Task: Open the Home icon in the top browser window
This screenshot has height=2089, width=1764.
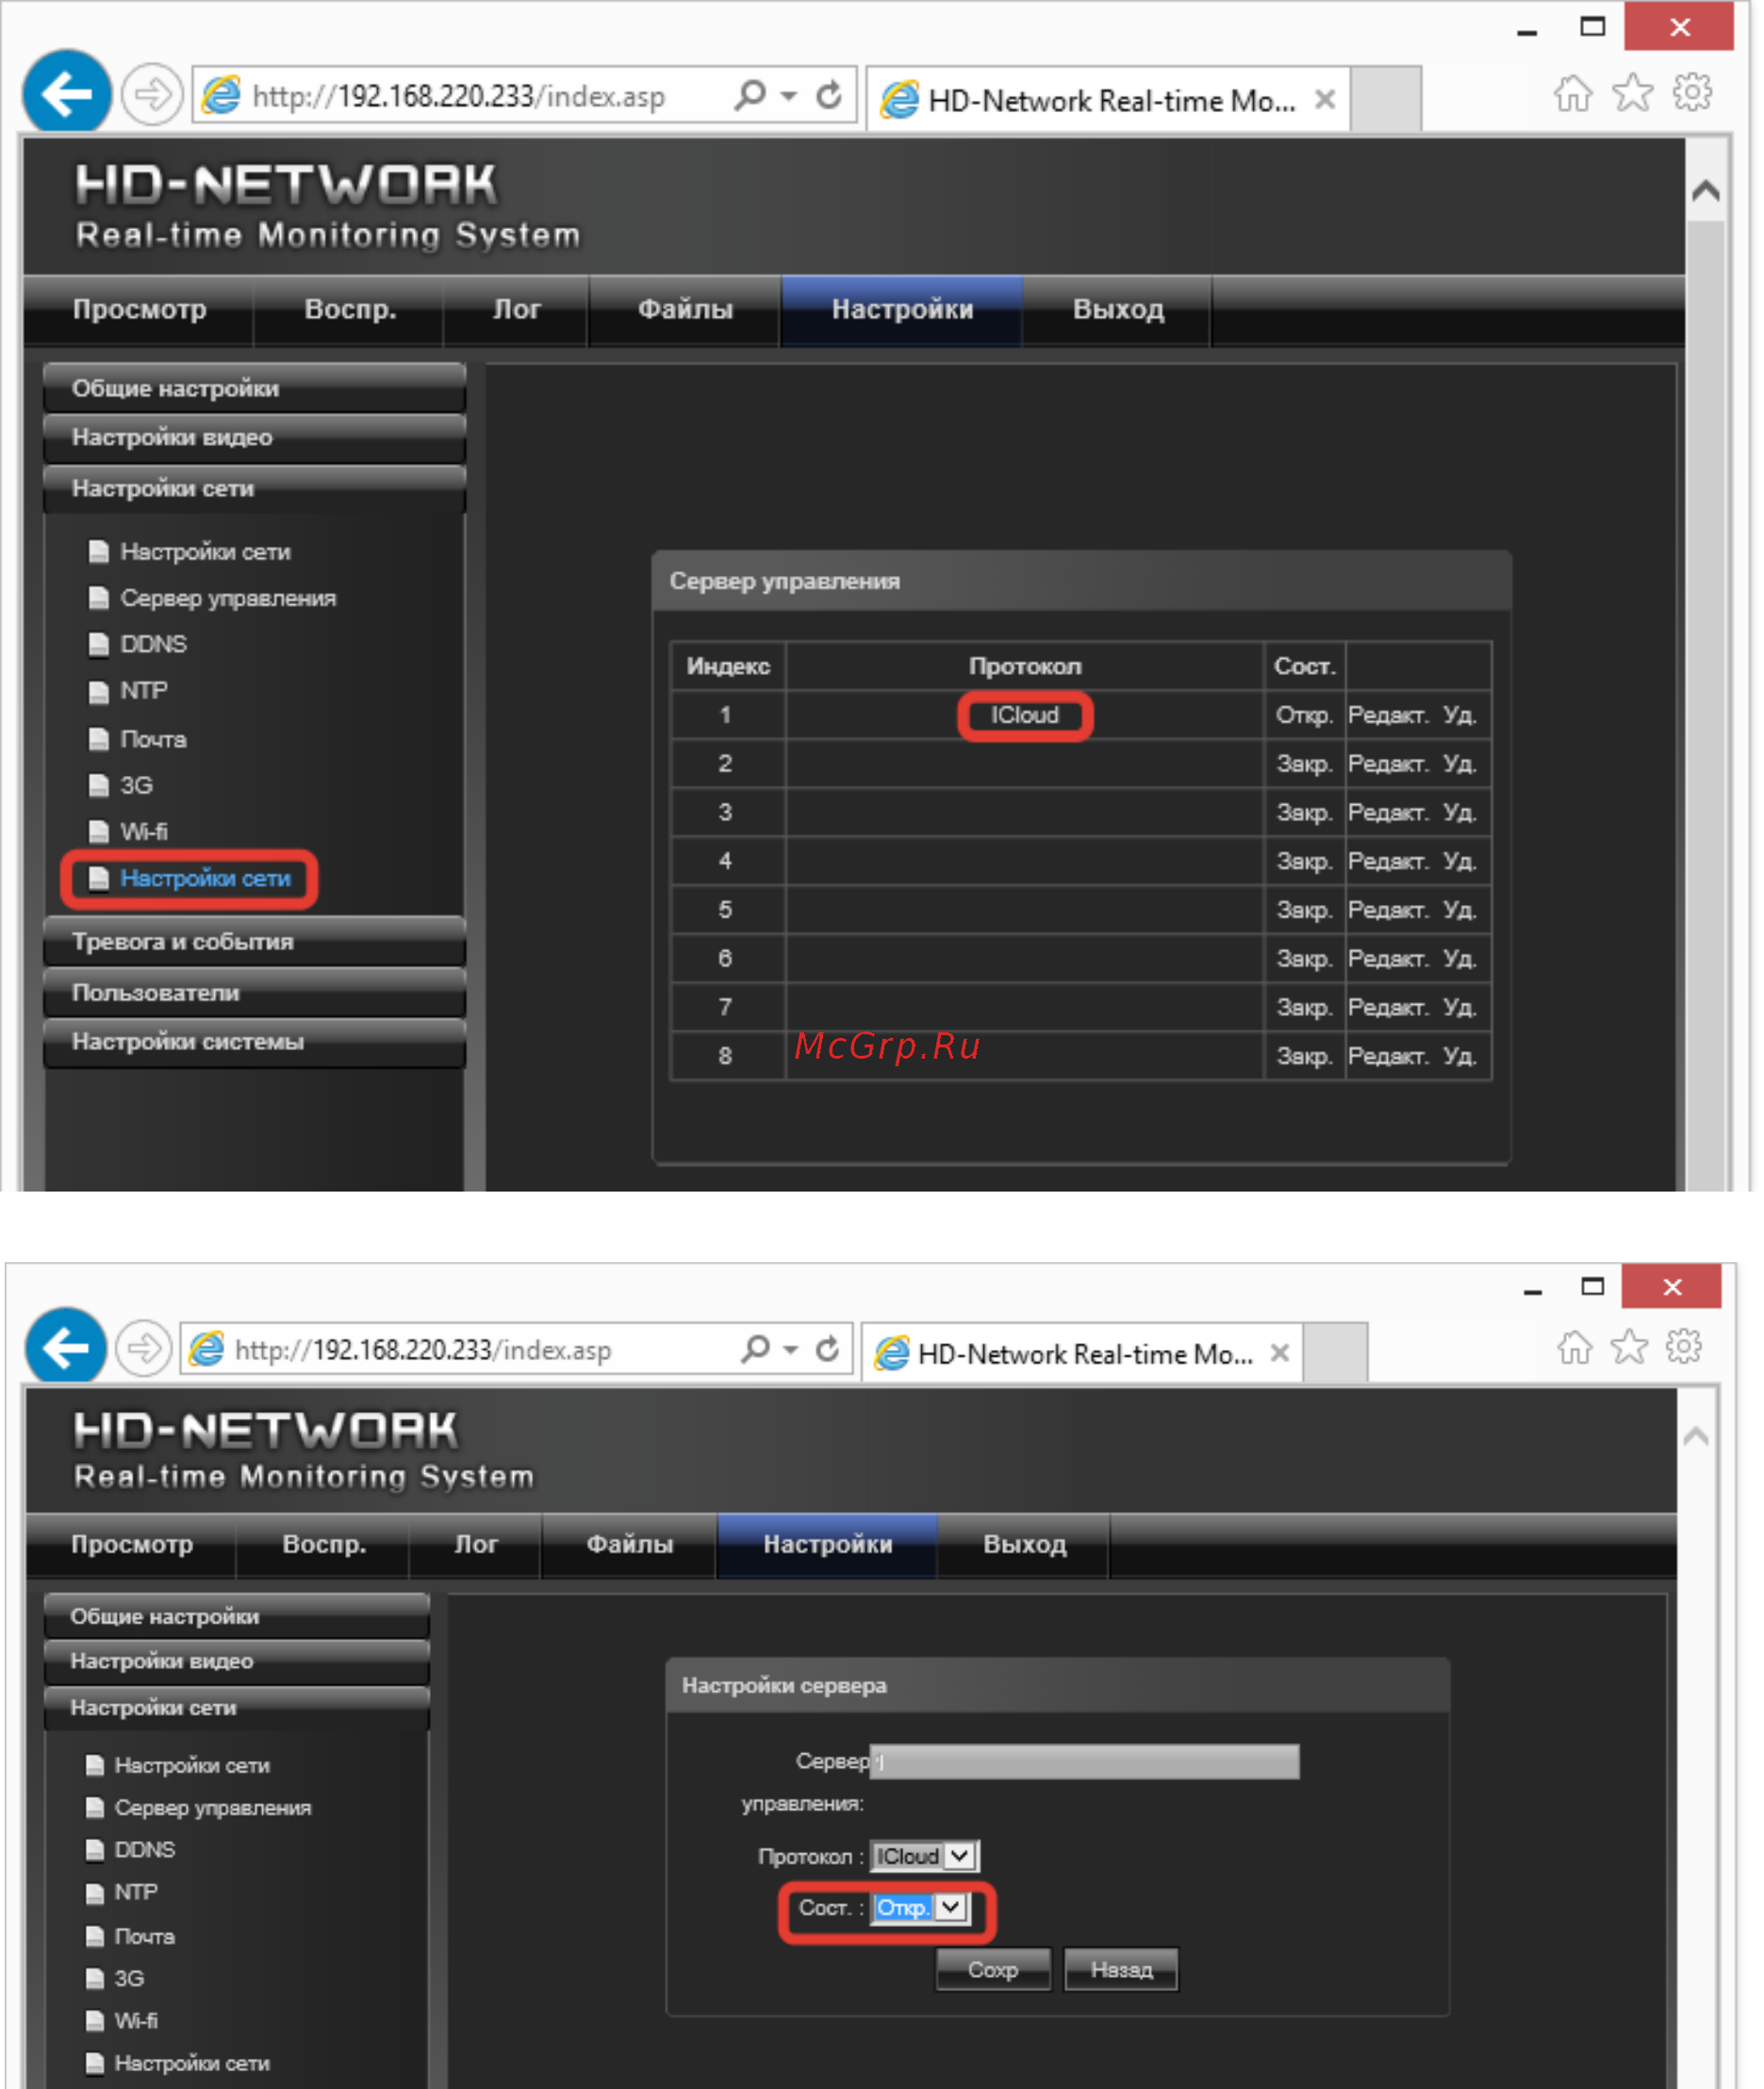Action: [1572, 94]
